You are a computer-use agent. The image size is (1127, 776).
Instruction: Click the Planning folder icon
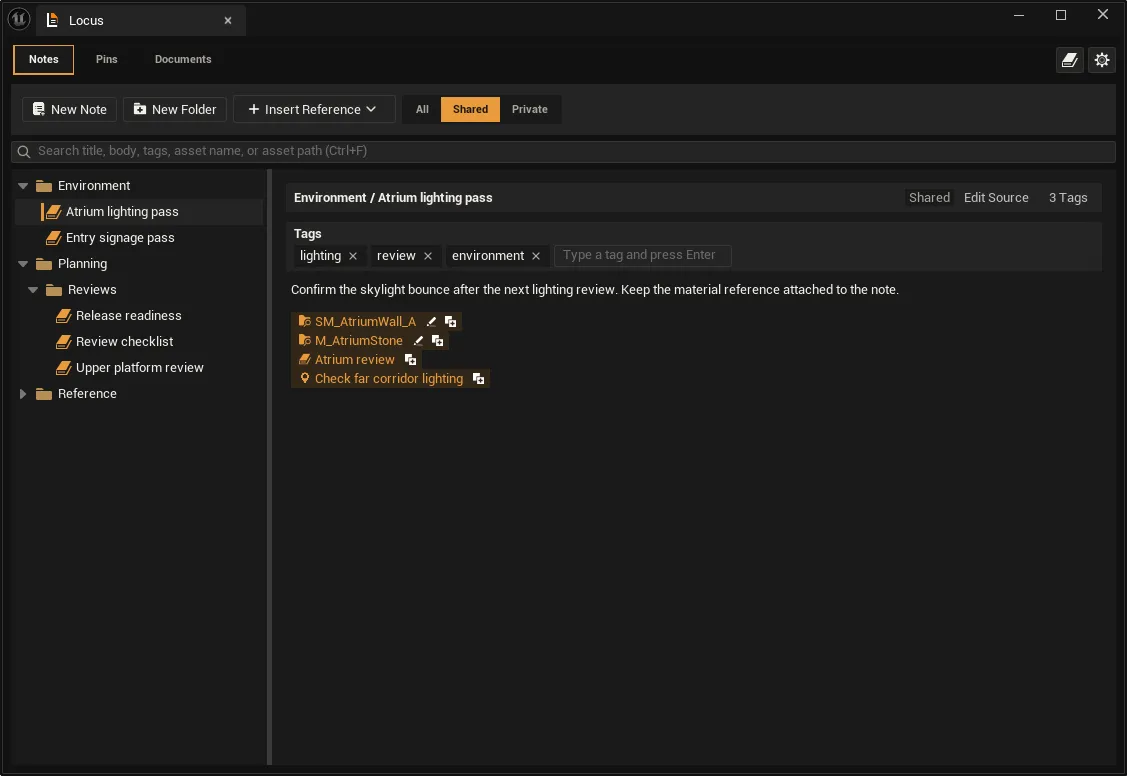[x=44, y=264]
